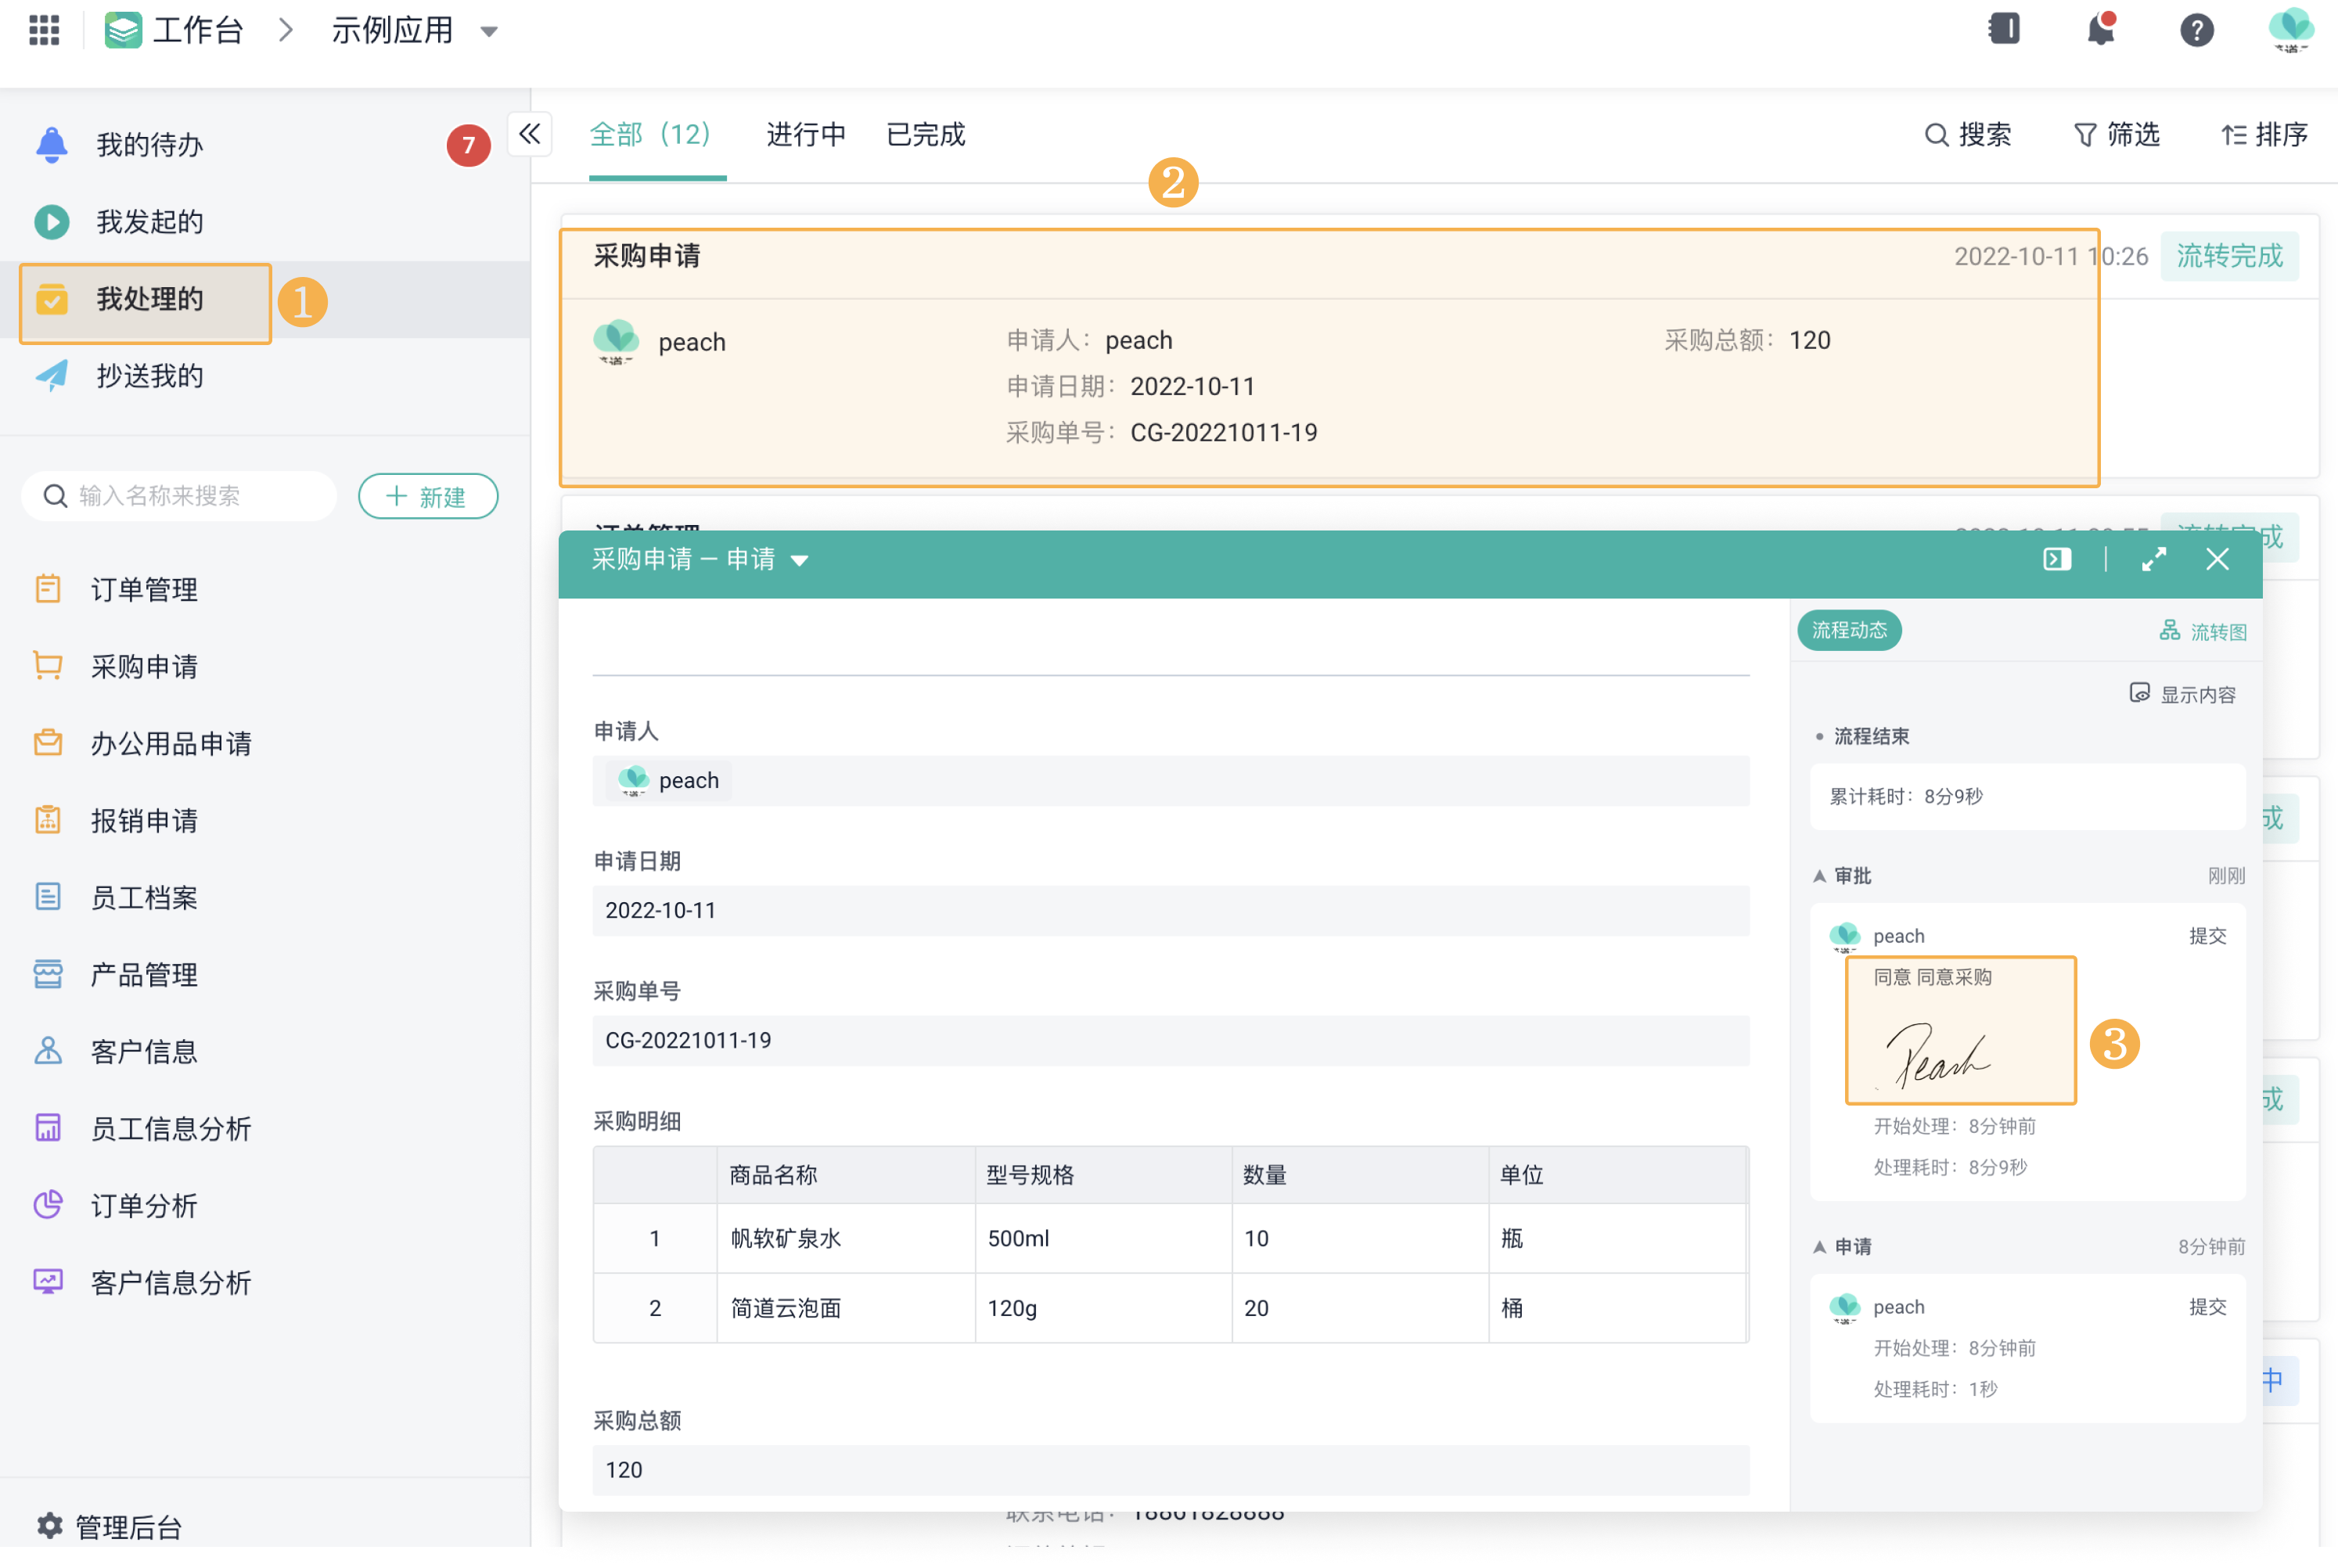2338x1568 pixels.
Task: Open the 示例应用 dropdown
Action: pos(490,31)
